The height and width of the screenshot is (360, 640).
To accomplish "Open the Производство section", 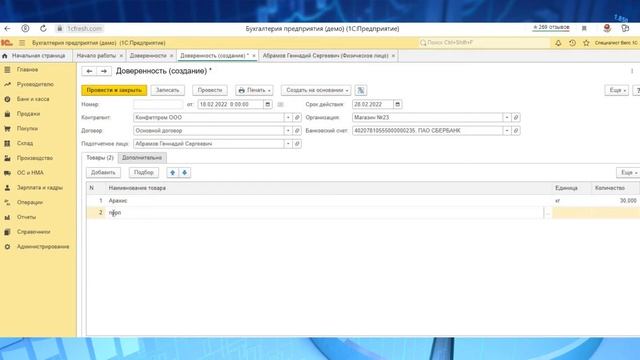I will coord(35,158).
